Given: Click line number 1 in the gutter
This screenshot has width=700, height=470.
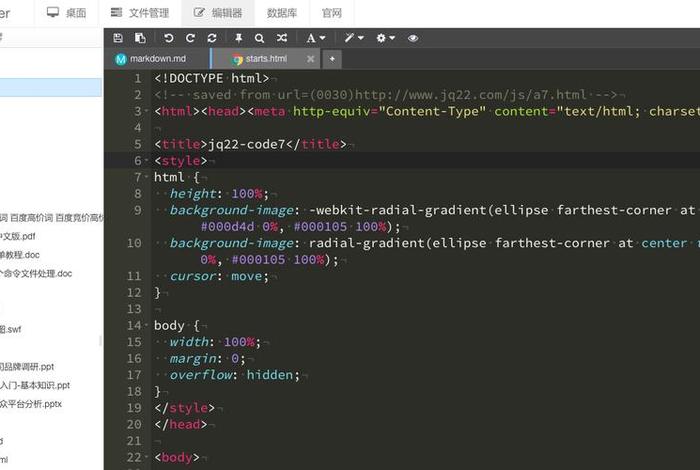Looking at the screenshot, I should pyautogui.click(x=138, y=78).
